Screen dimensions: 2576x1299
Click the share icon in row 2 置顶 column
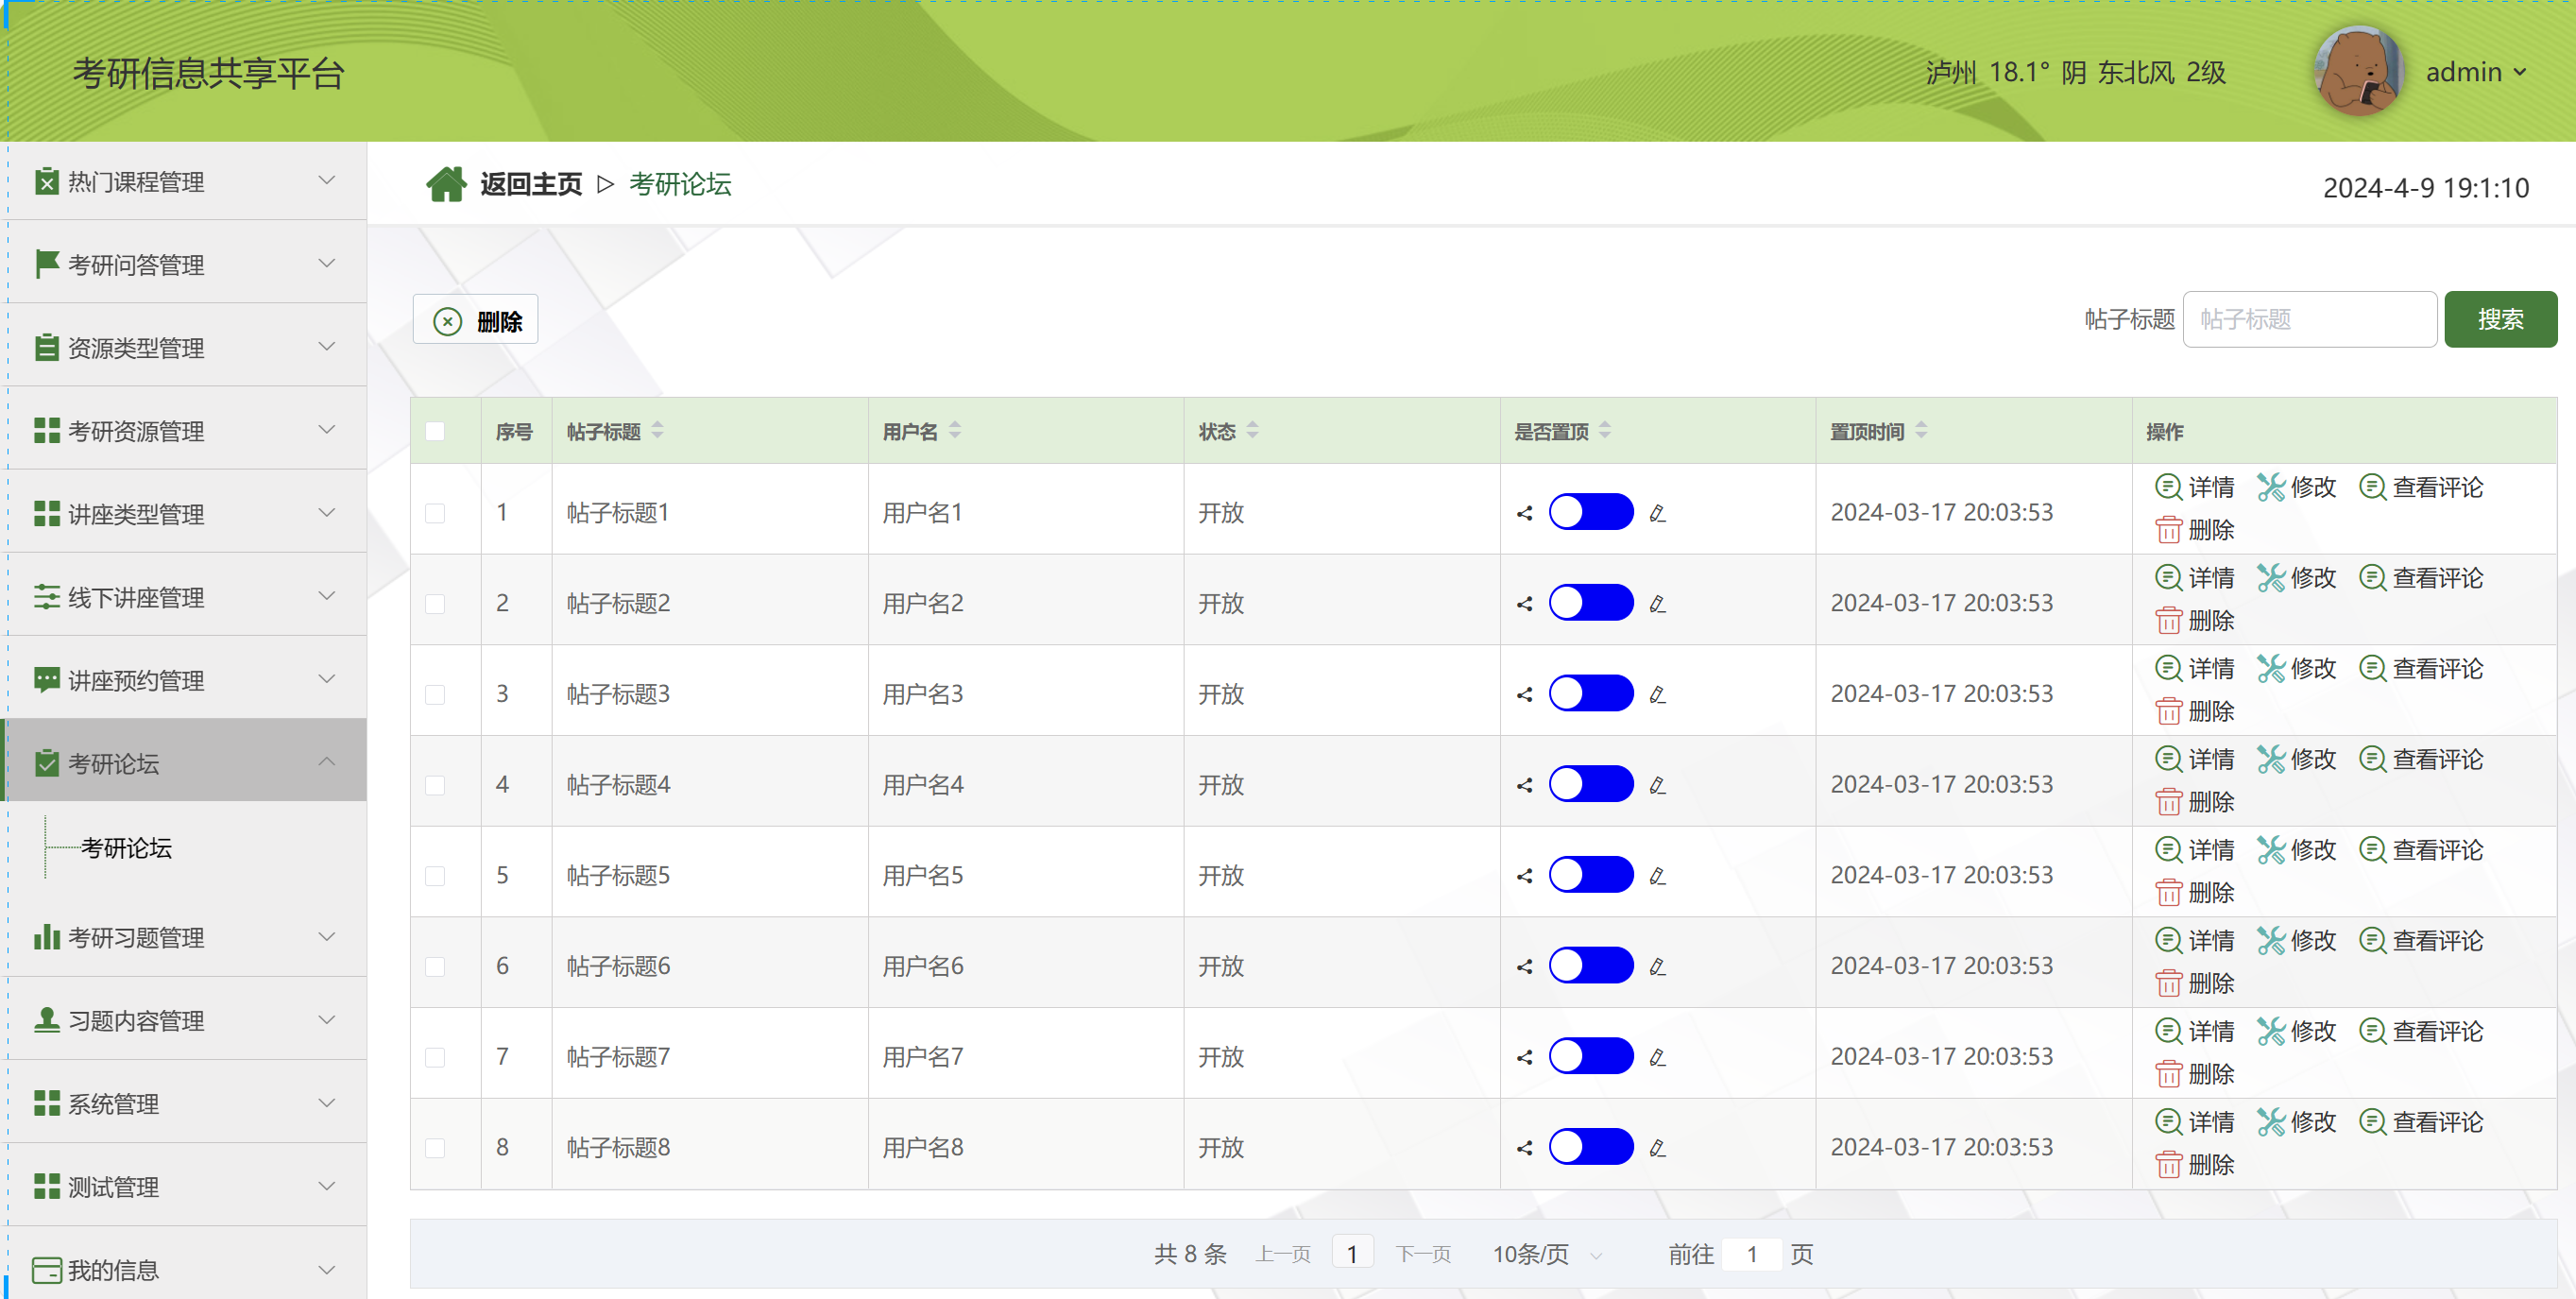1524,604
